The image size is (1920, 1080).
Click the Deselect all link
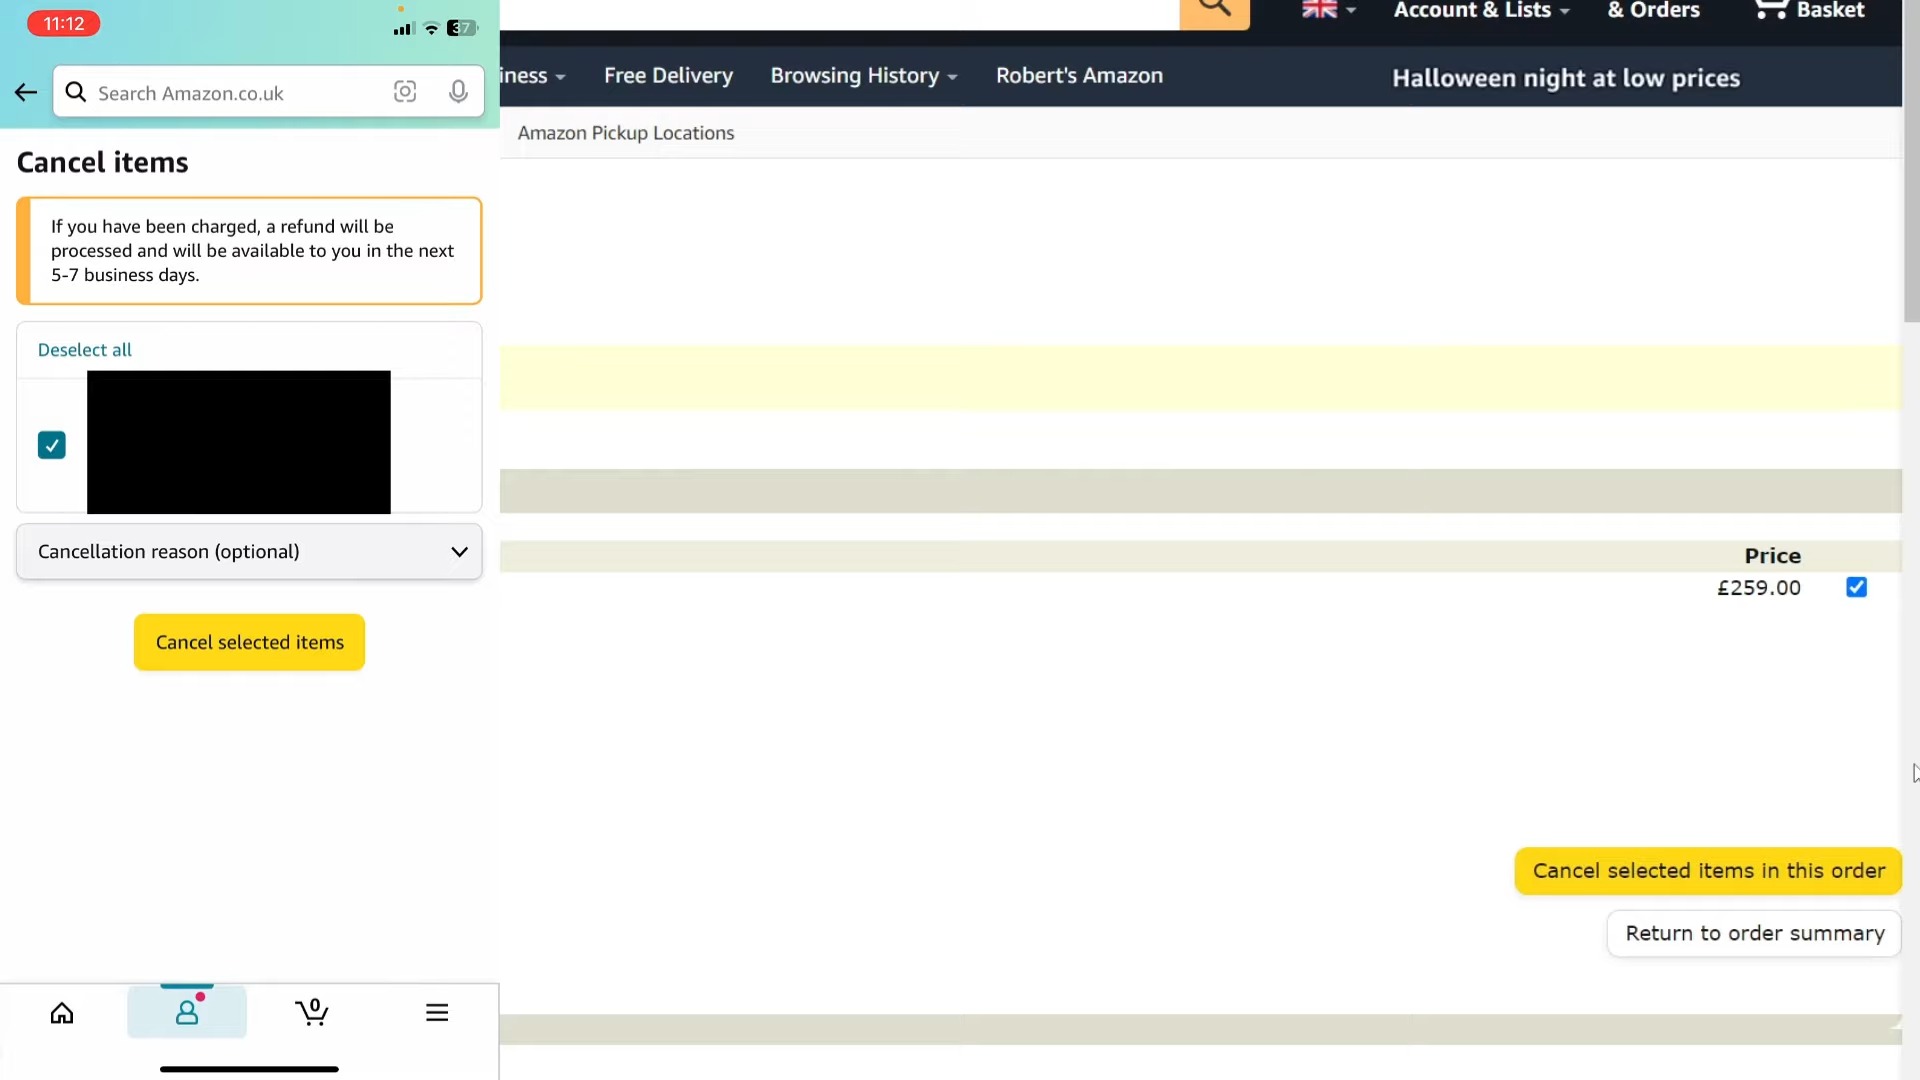point(85,350)
